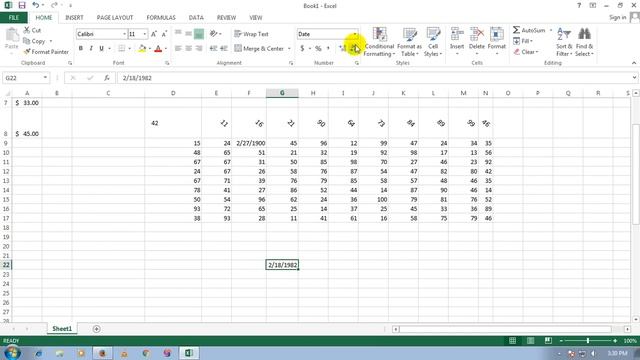Switch to PAGE LAYOUT tab

(115, 18)
